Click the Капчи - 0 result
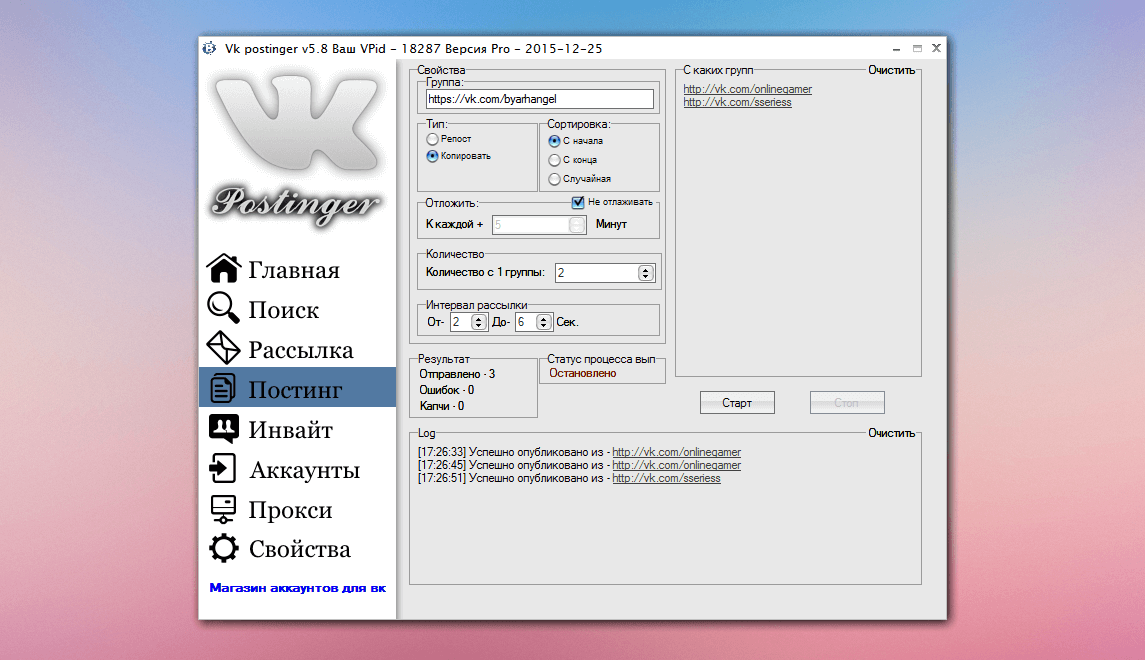The image size is (1145, 660). click(442, 406)
